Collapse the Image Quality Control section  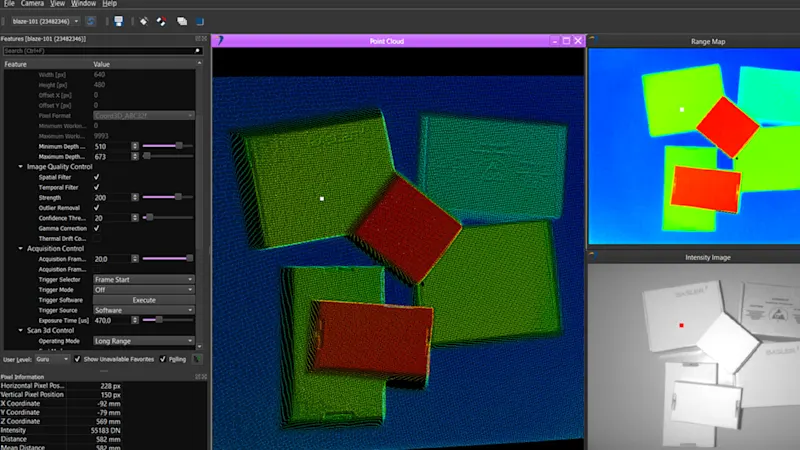(x=21, y=166)
